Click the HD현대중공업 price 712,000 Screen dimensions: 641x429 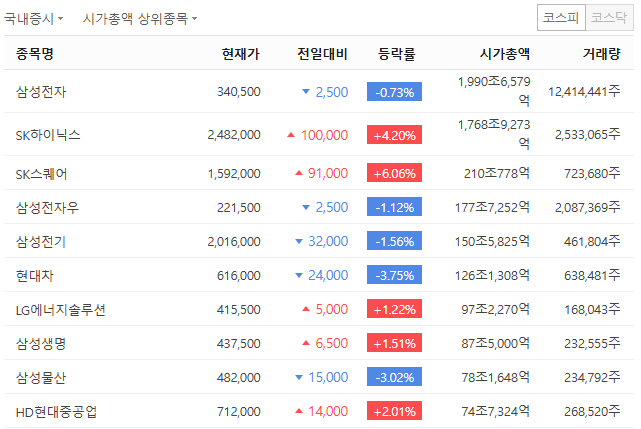pos(239,411)
